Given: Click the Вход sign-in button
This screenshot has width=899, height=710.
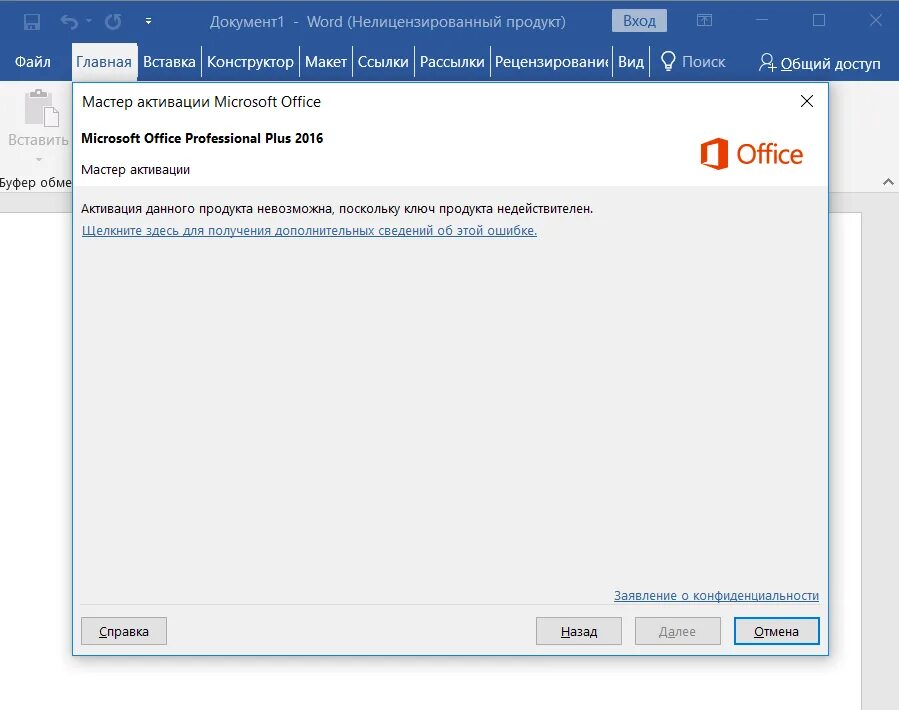Looking at the screenshot, I should tap(639, 21).
